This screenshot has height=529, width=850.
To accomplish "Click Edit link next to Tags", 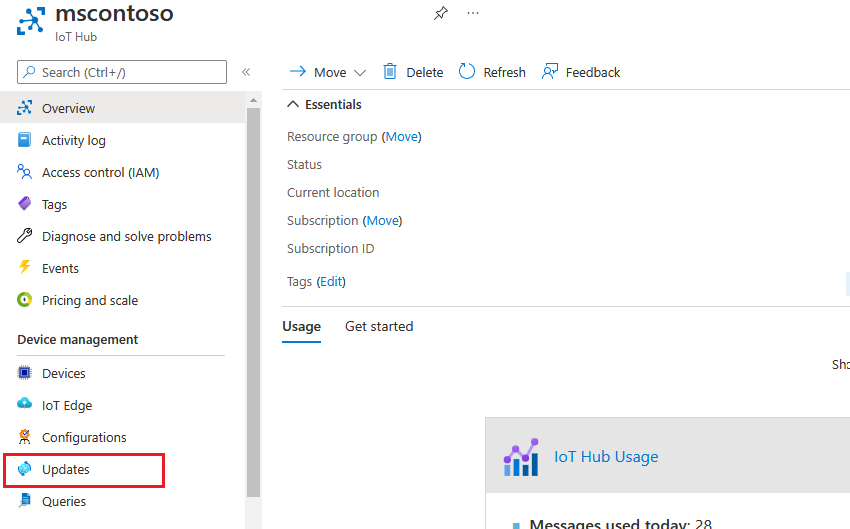I will pos(331,281).
